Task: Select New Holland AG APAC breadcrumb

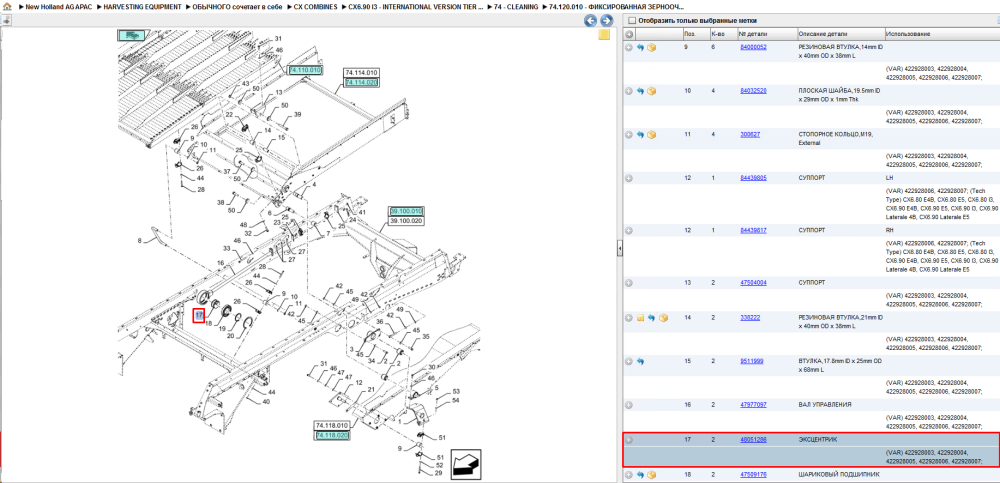Action: 59,6
